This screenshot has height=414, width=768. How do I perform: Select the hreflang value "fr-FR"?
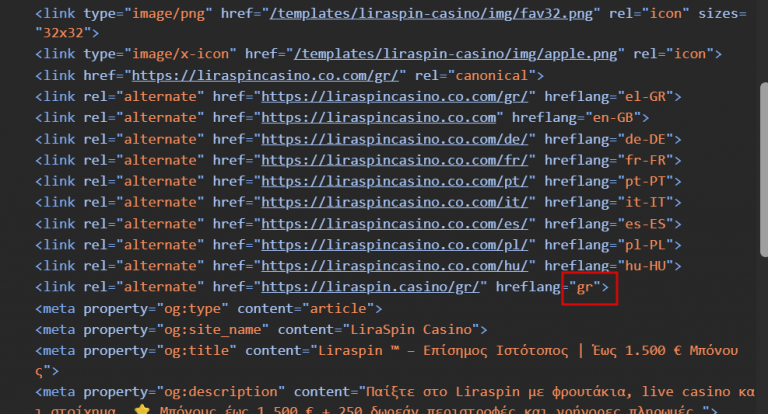[x=646, y=160]
